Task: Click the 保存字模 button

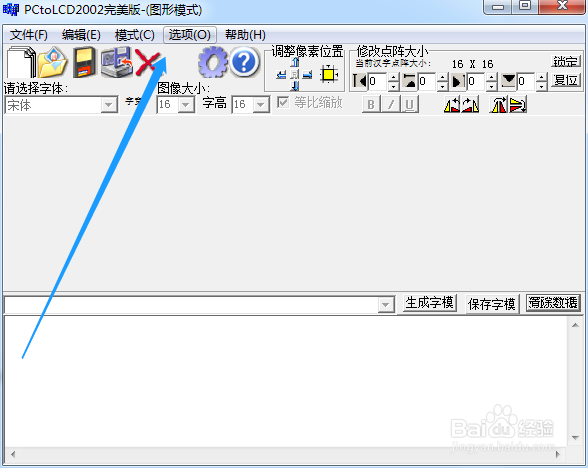Action: 492,304
